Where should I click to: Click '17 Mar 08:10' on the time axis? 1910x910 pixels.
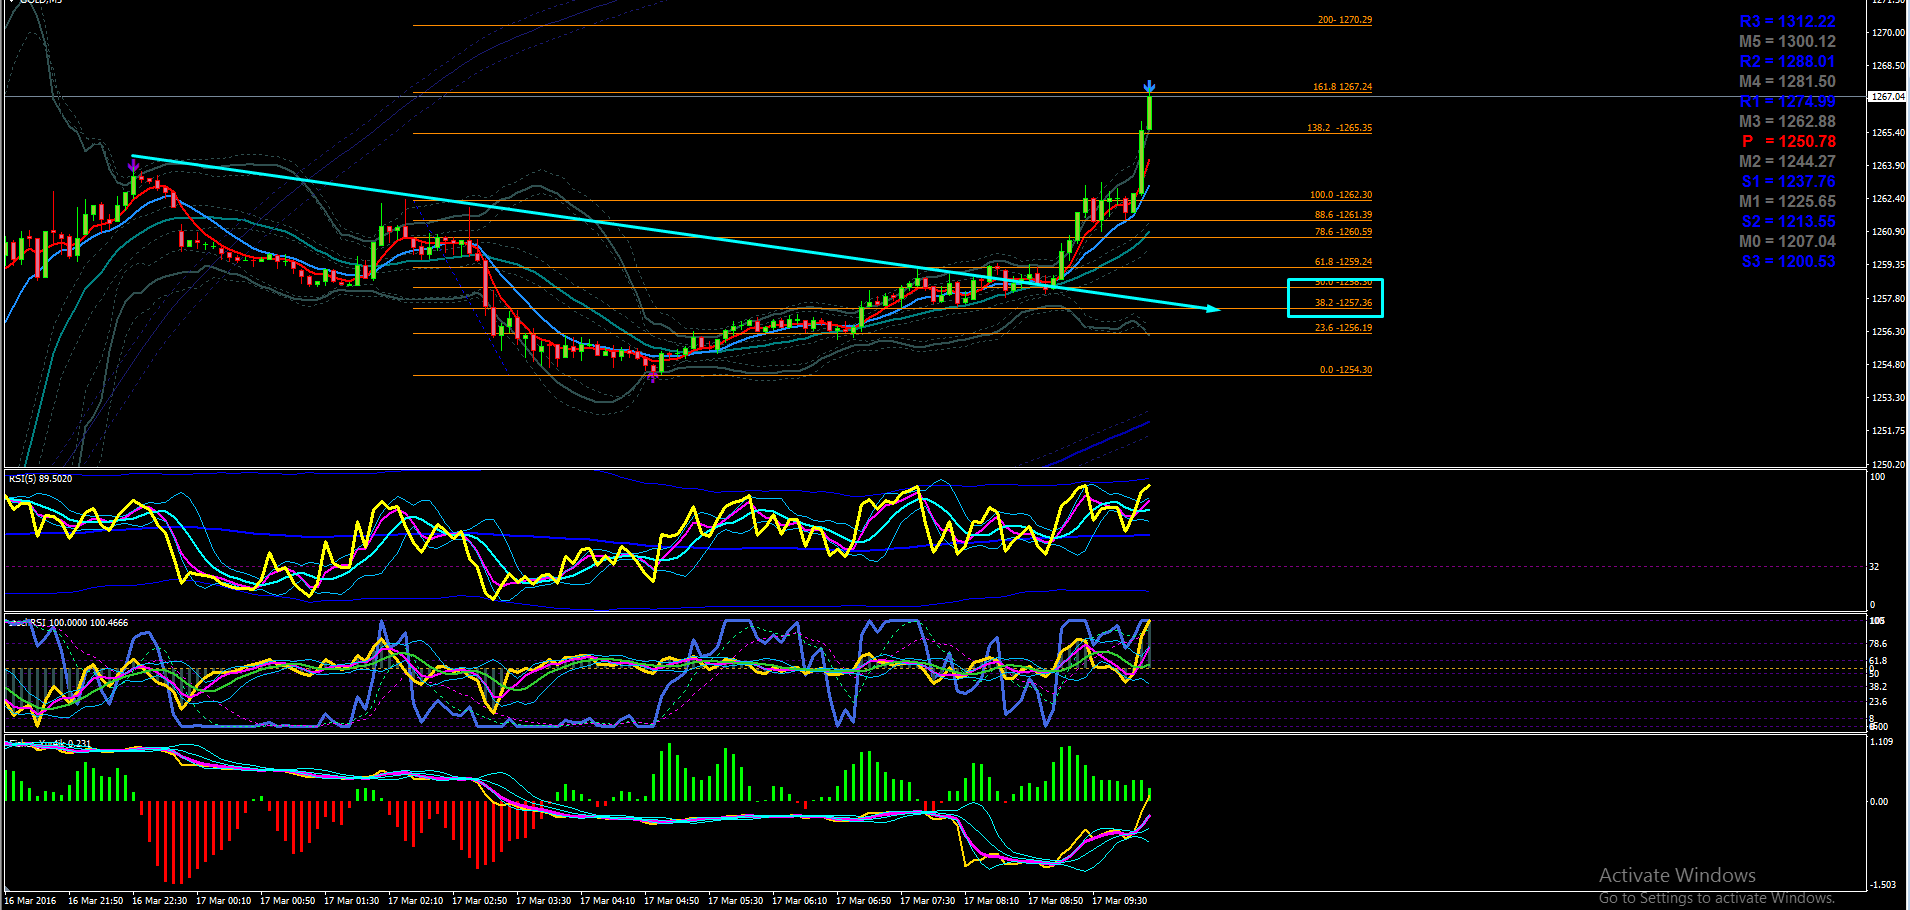coord(991,901)
